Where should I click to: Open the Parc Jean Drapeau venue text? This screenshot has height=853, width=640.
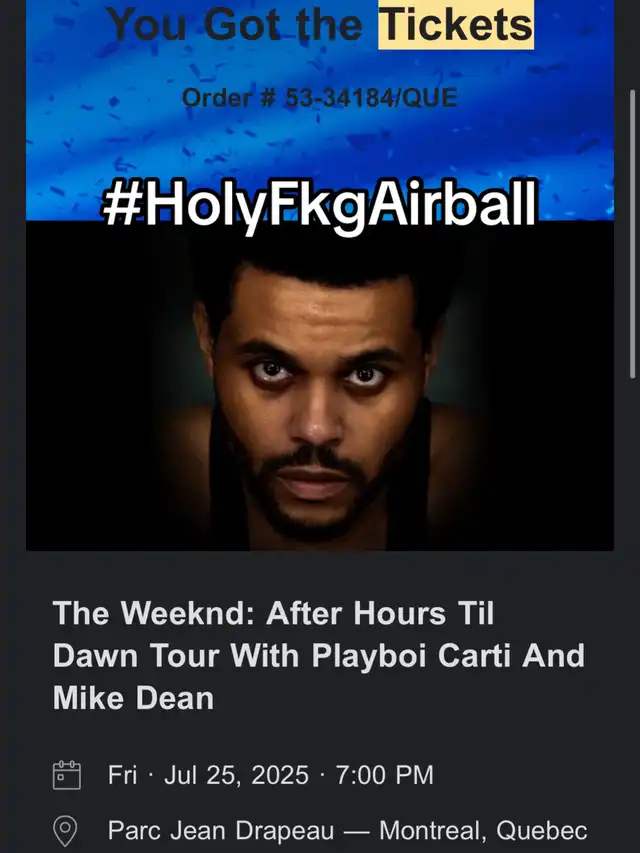(x=221, y=831)
